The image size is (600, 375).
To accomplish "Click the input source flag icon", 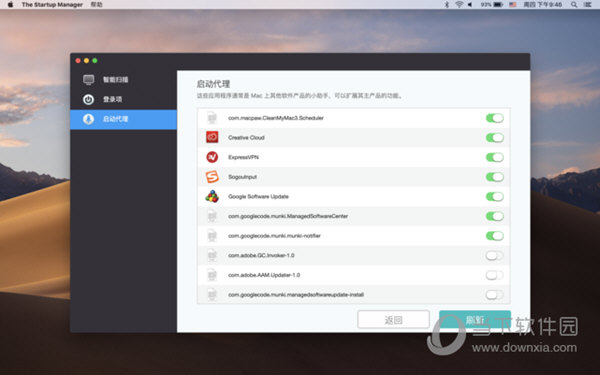I will click(x=513, y=5).
